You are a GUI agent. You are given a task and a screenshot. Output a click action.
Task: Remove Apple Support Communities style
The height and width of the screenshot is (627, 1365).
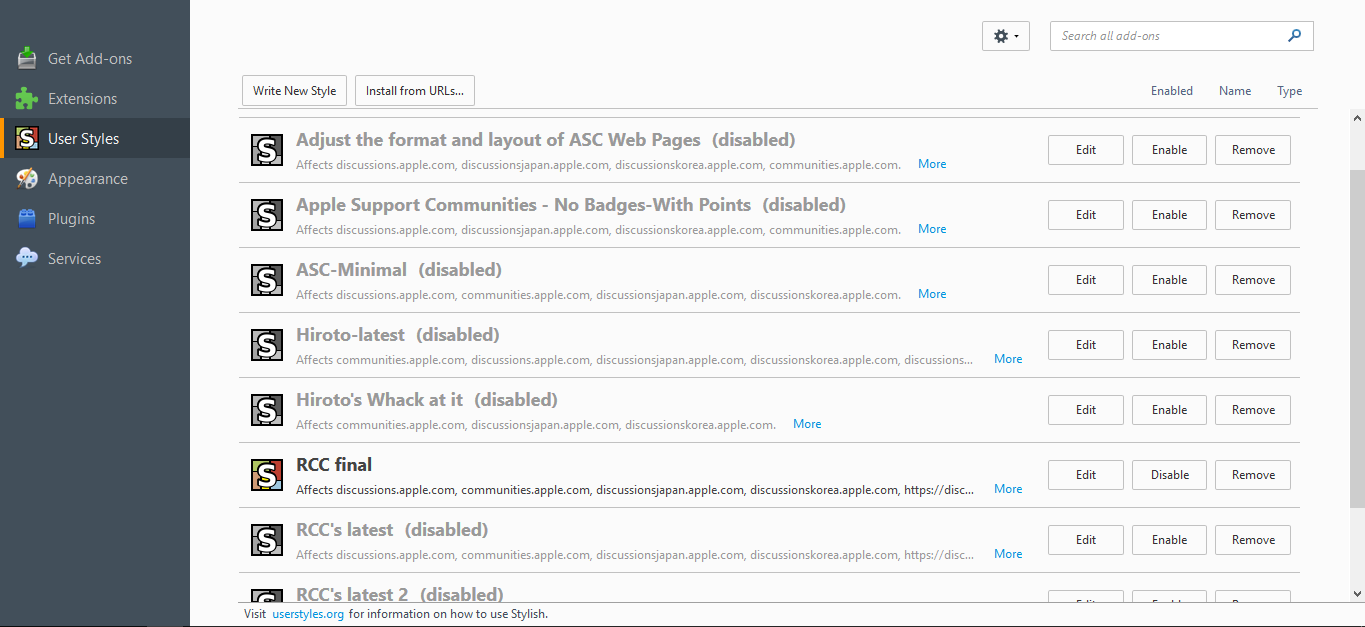[1253, 215]
